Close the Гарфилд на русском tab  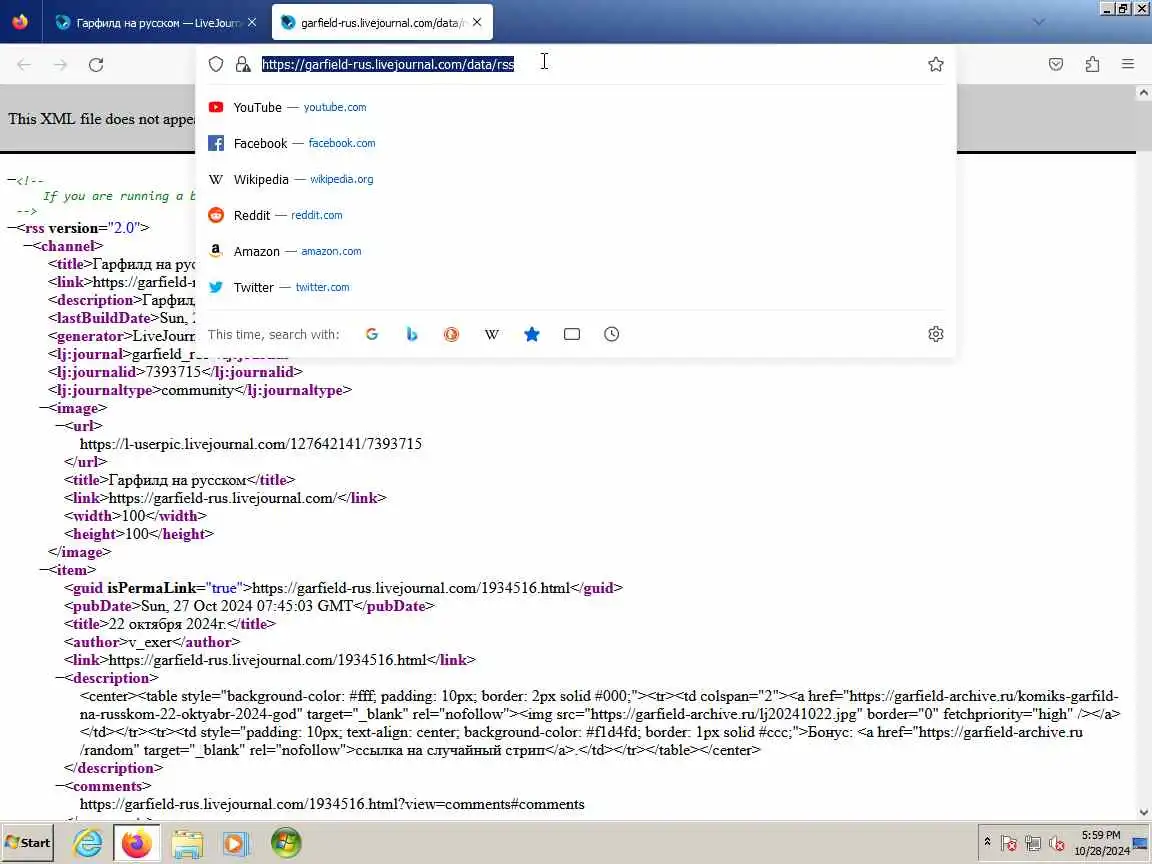pyautogui.click(x=252, y=23)
